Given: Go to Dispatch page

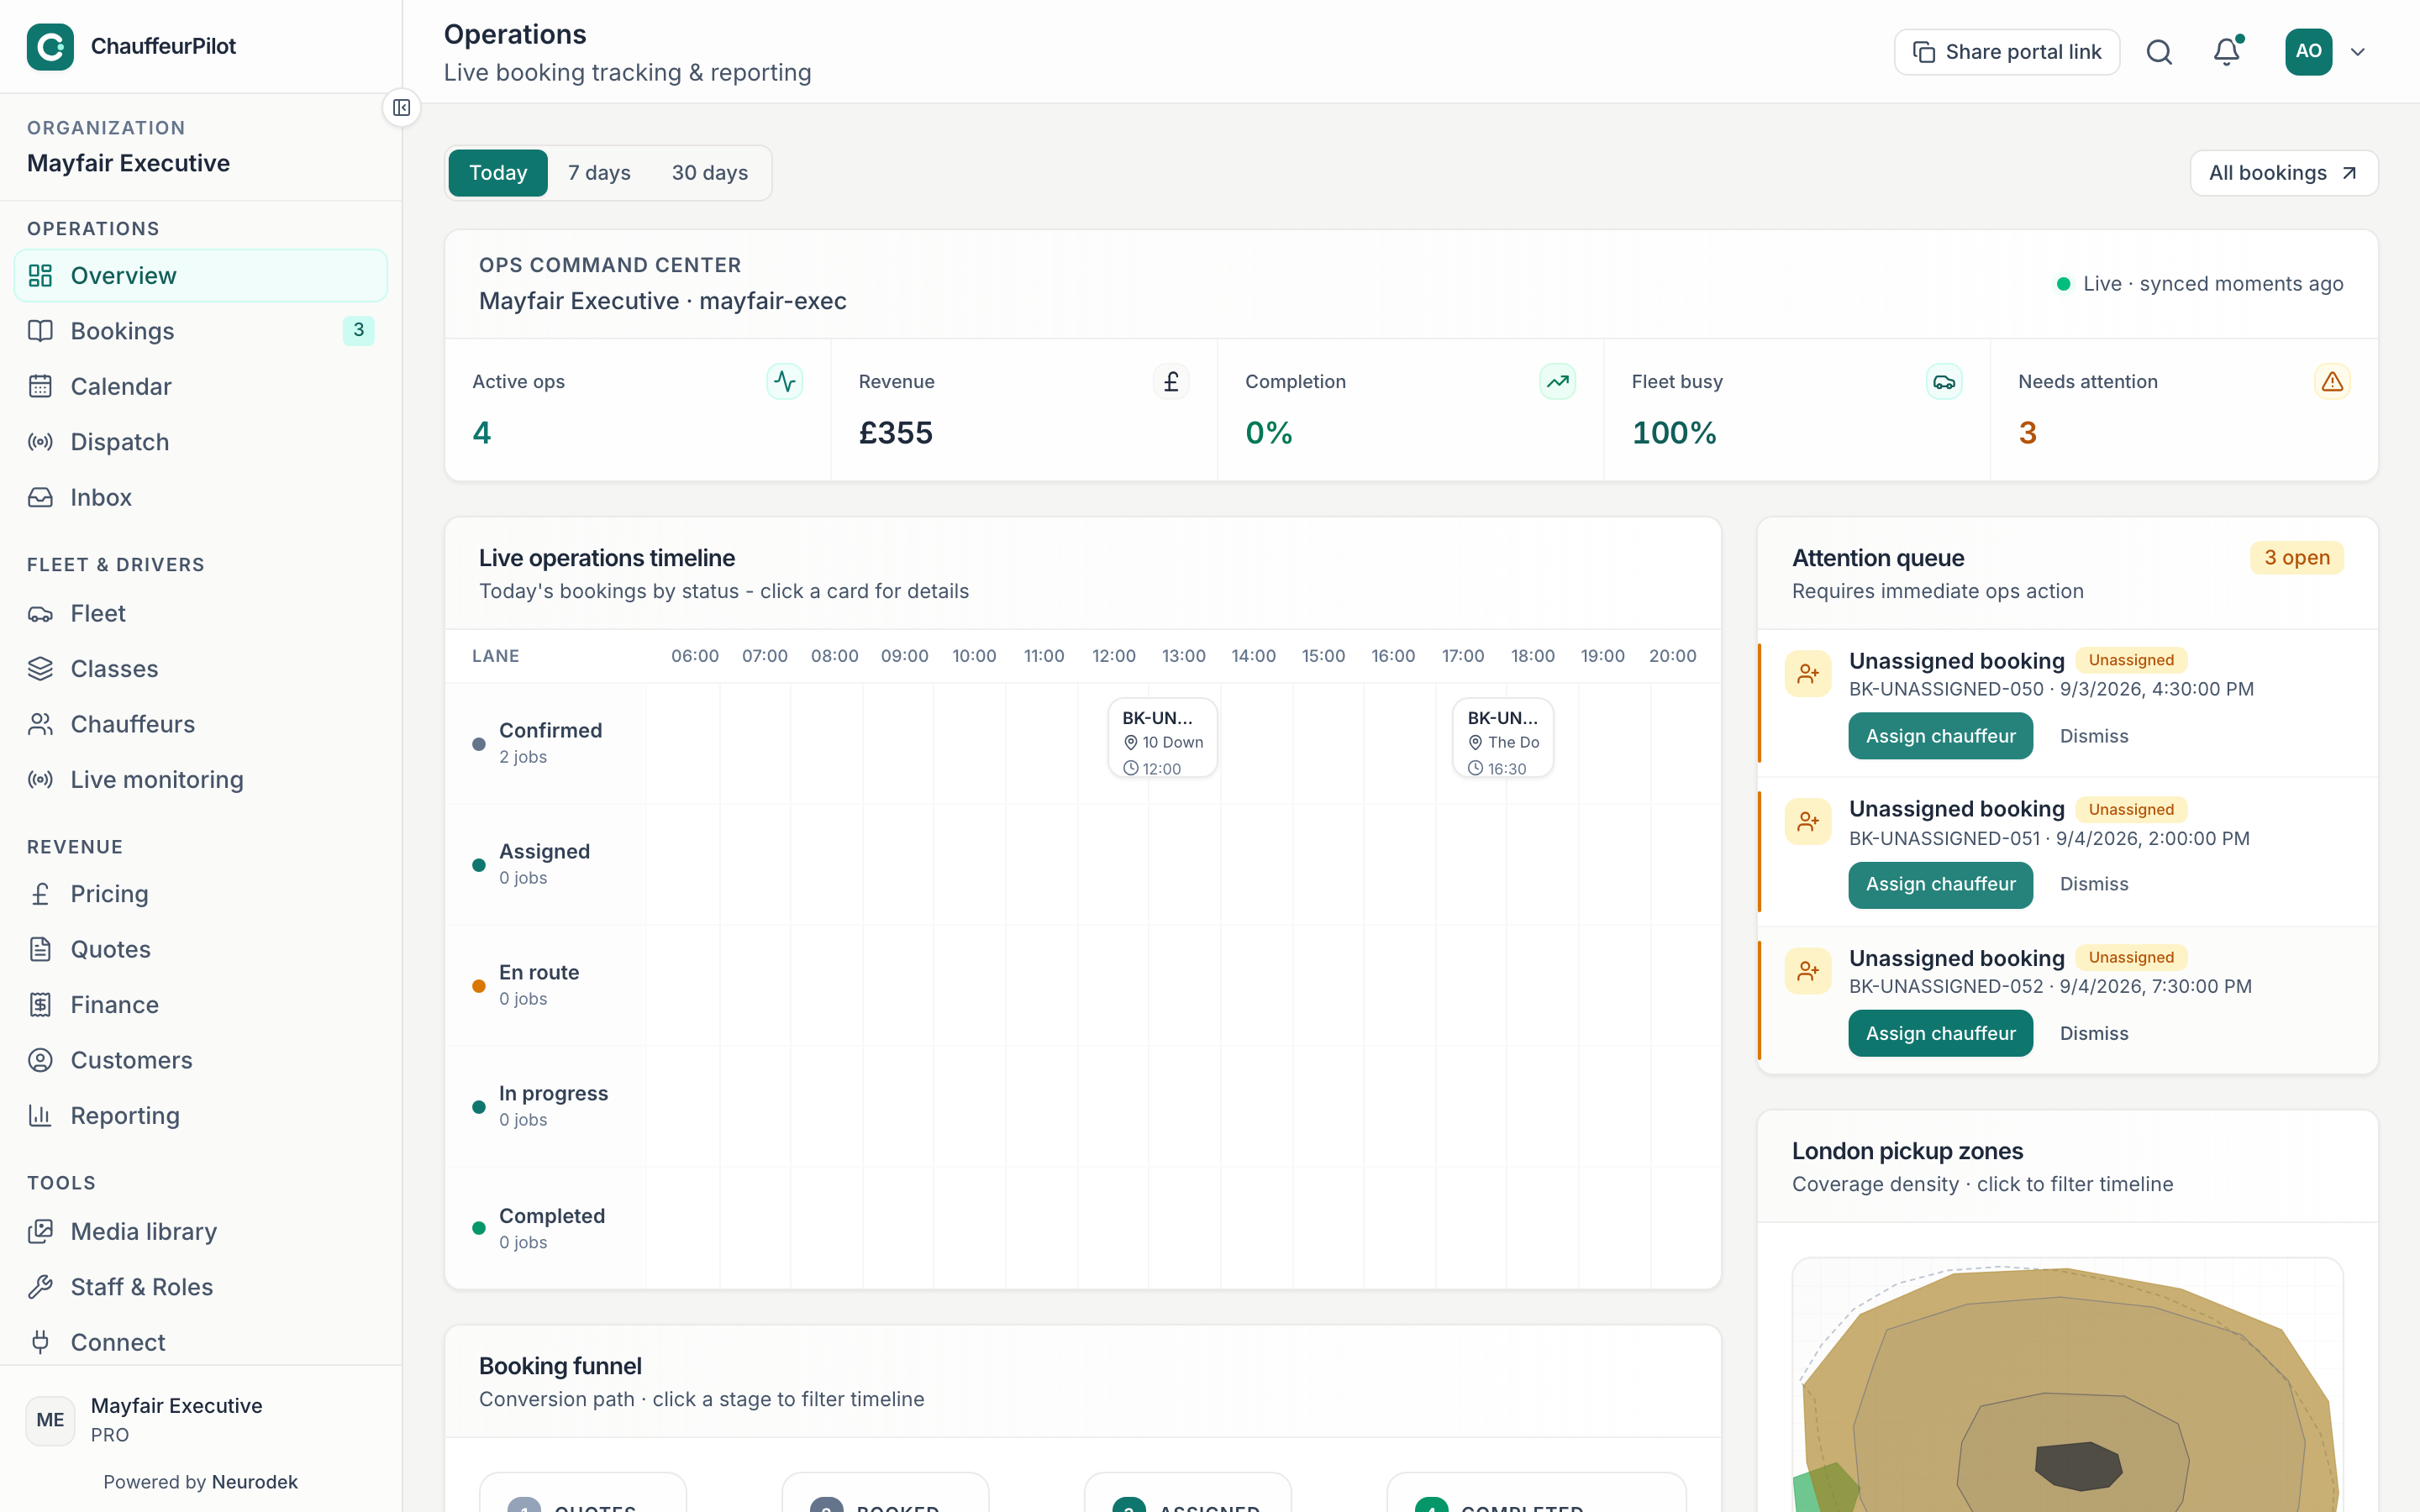Looking at the screenshot, I should tap(200, 442).
